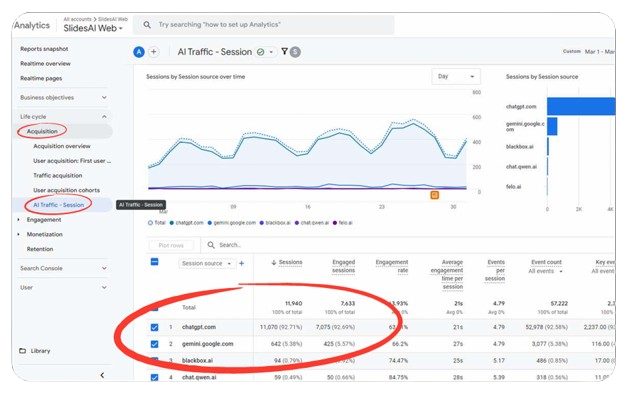
Task: Click the orange annotation marker on the chart
Action: 435,195
